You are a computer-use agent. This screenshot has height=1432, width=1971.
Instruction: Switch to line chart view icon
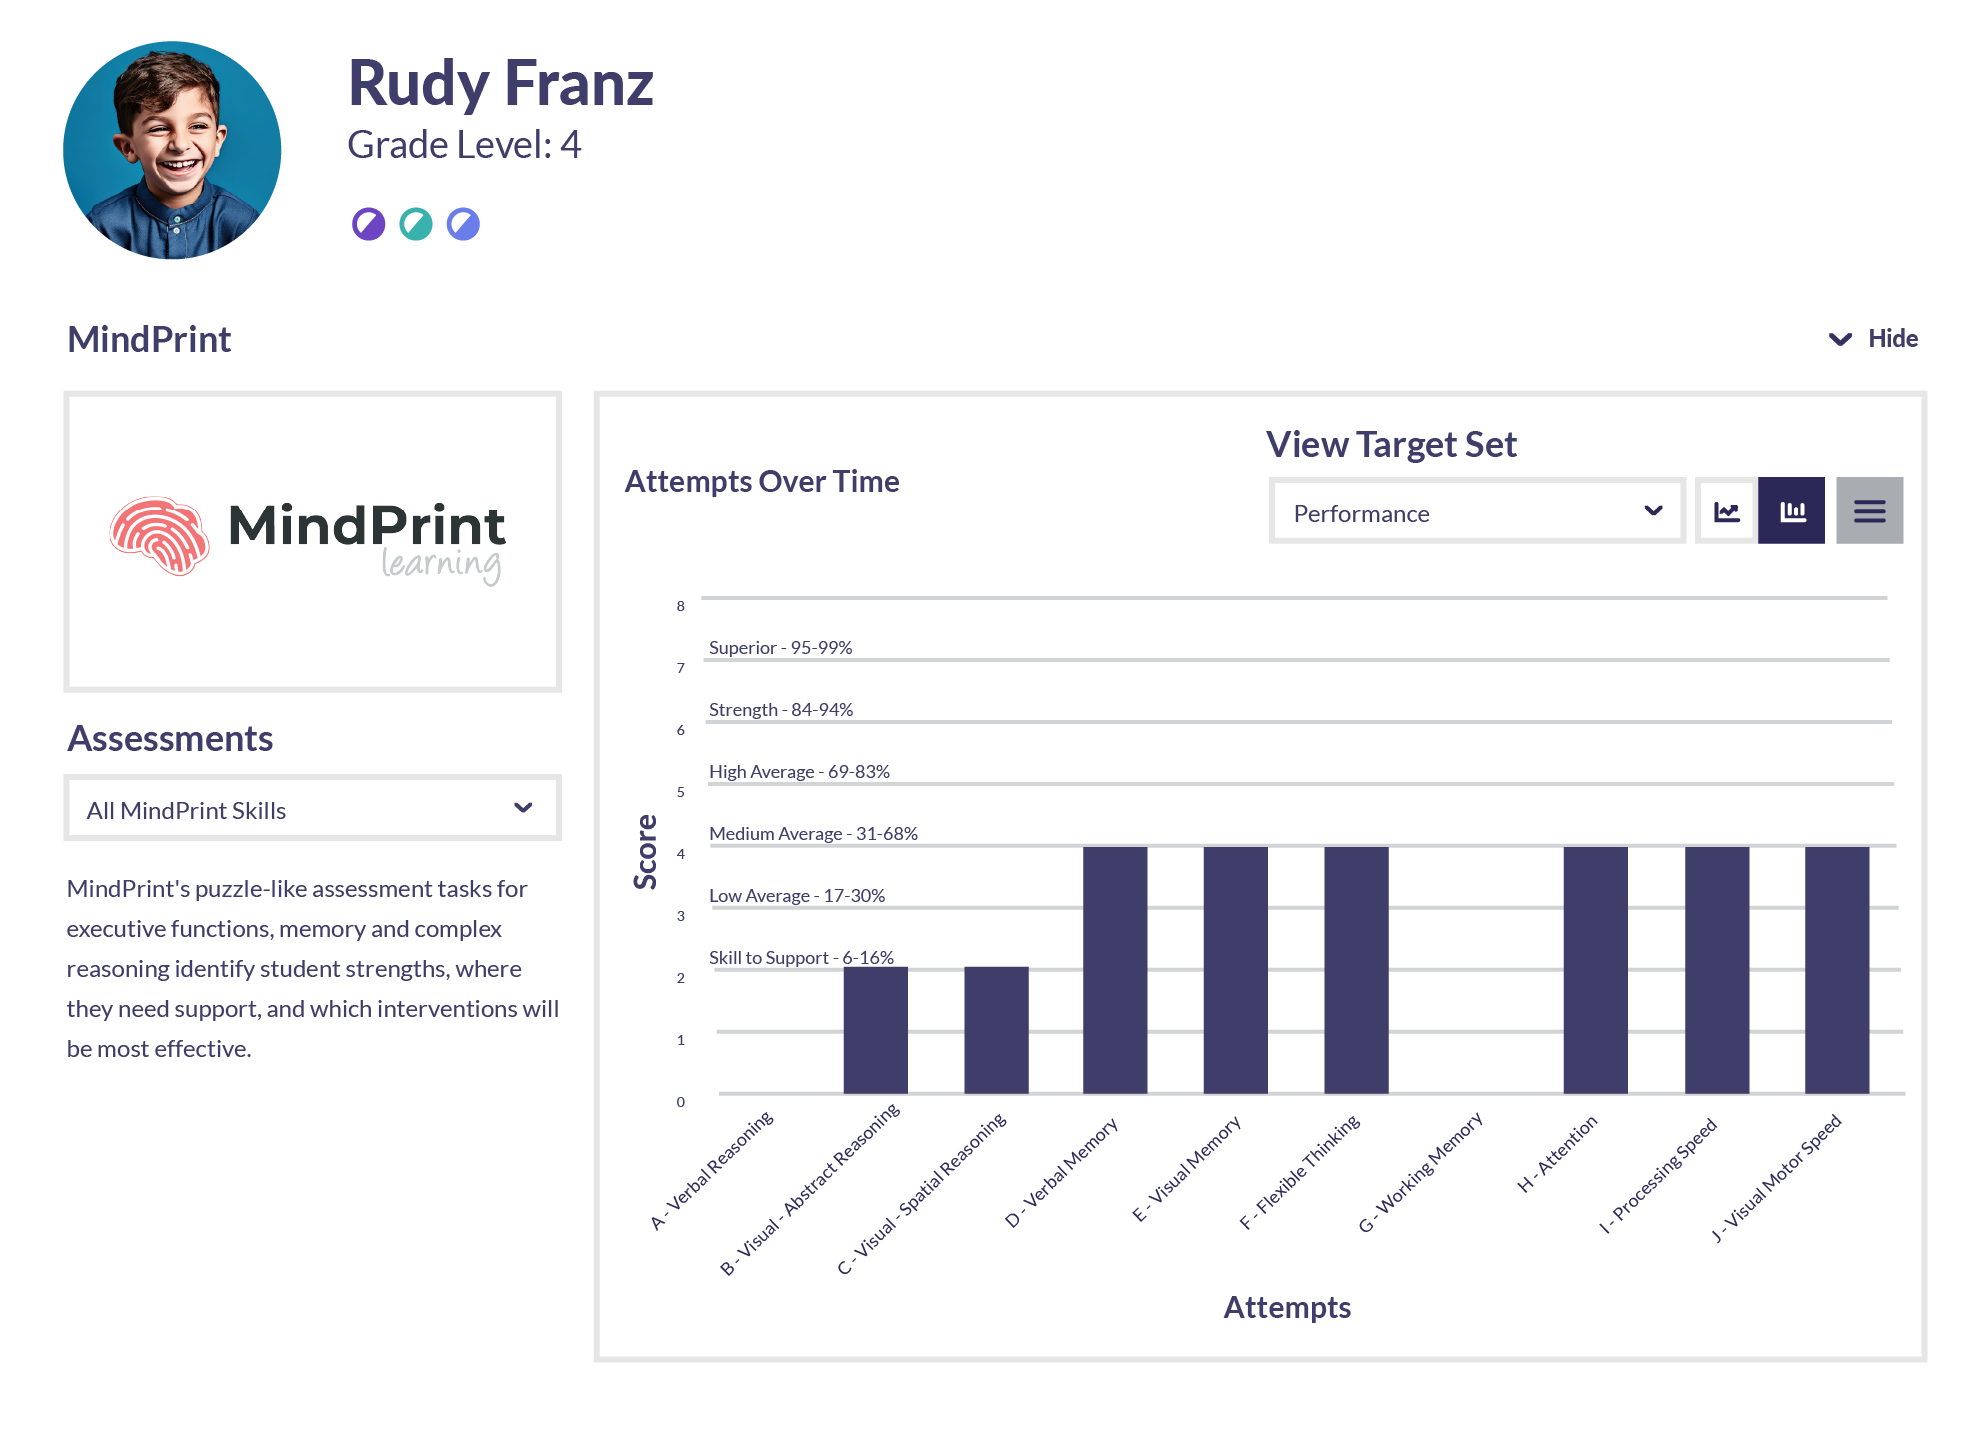point(1726,512)
